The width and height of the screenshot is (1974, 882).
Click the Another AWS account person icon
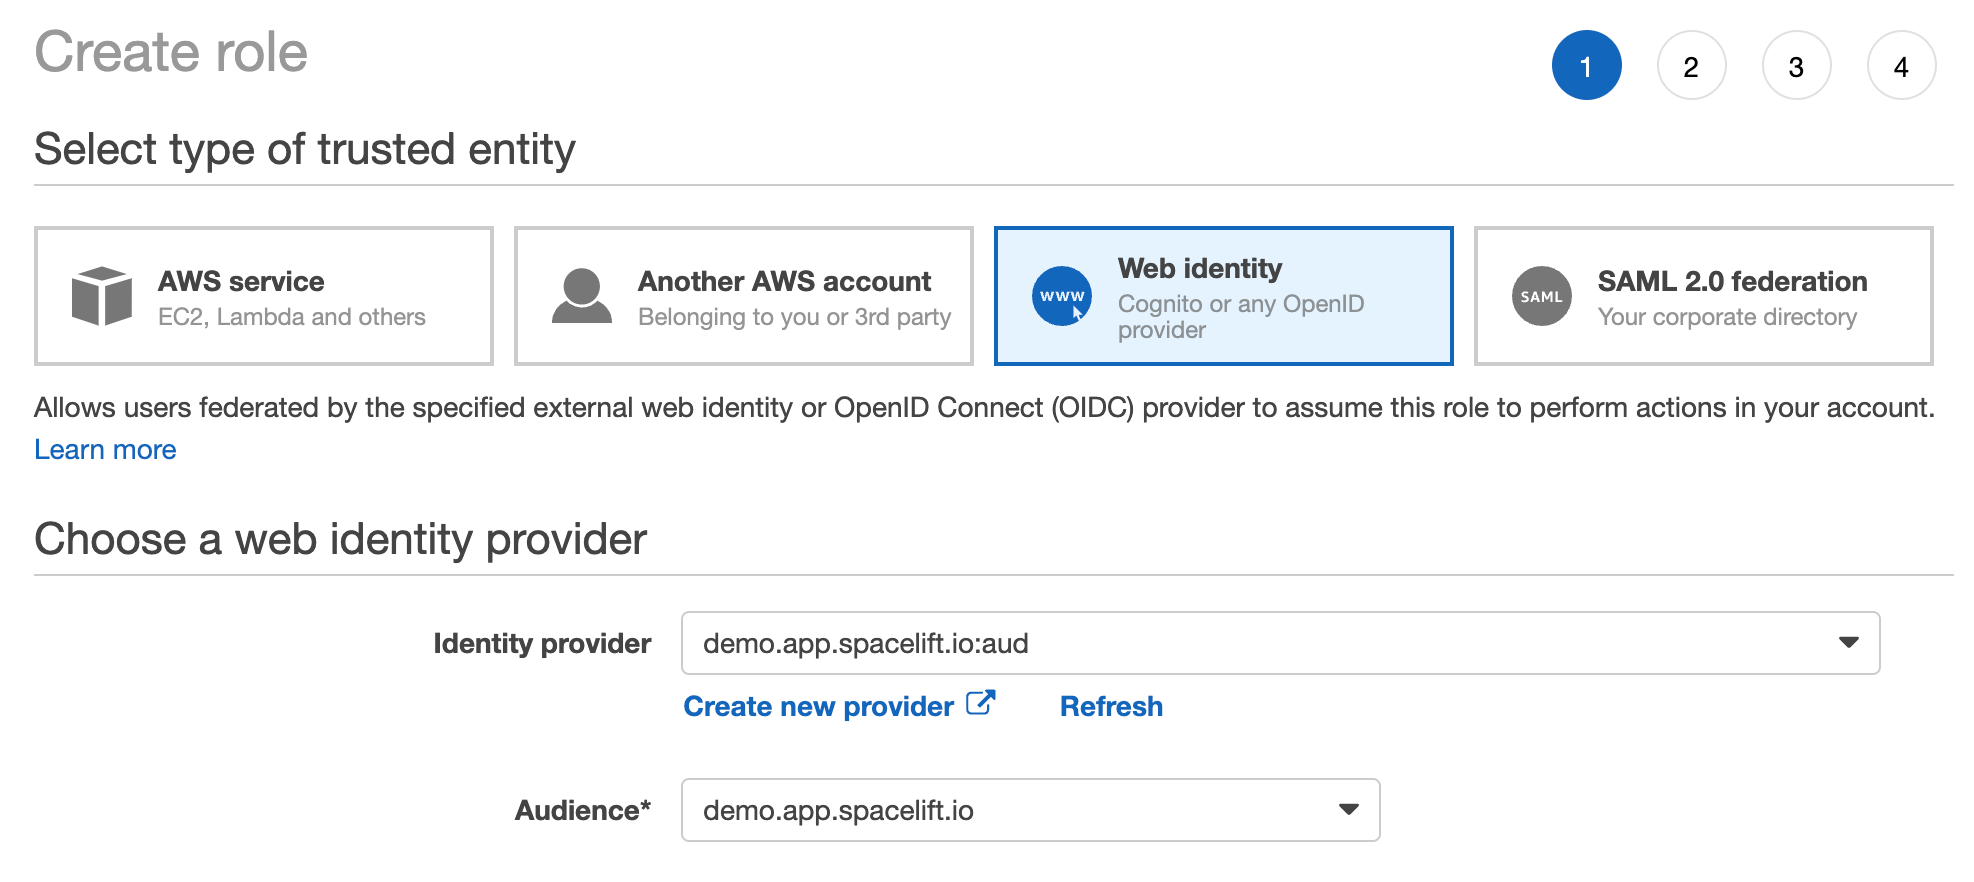pos(581,296)
